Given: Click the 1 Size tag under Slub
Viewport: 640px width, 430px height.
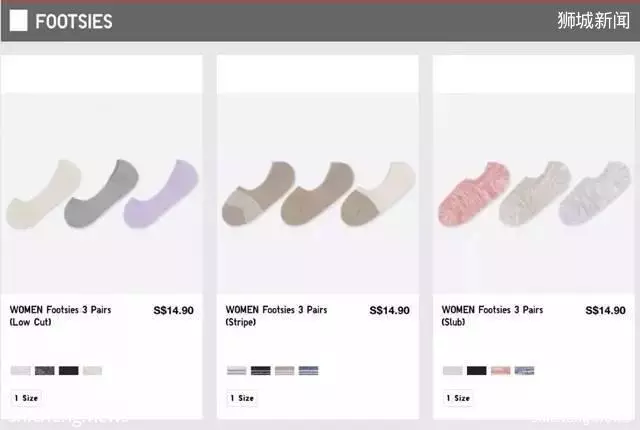Looking at the screenshot, I should (x=458, y=398).
